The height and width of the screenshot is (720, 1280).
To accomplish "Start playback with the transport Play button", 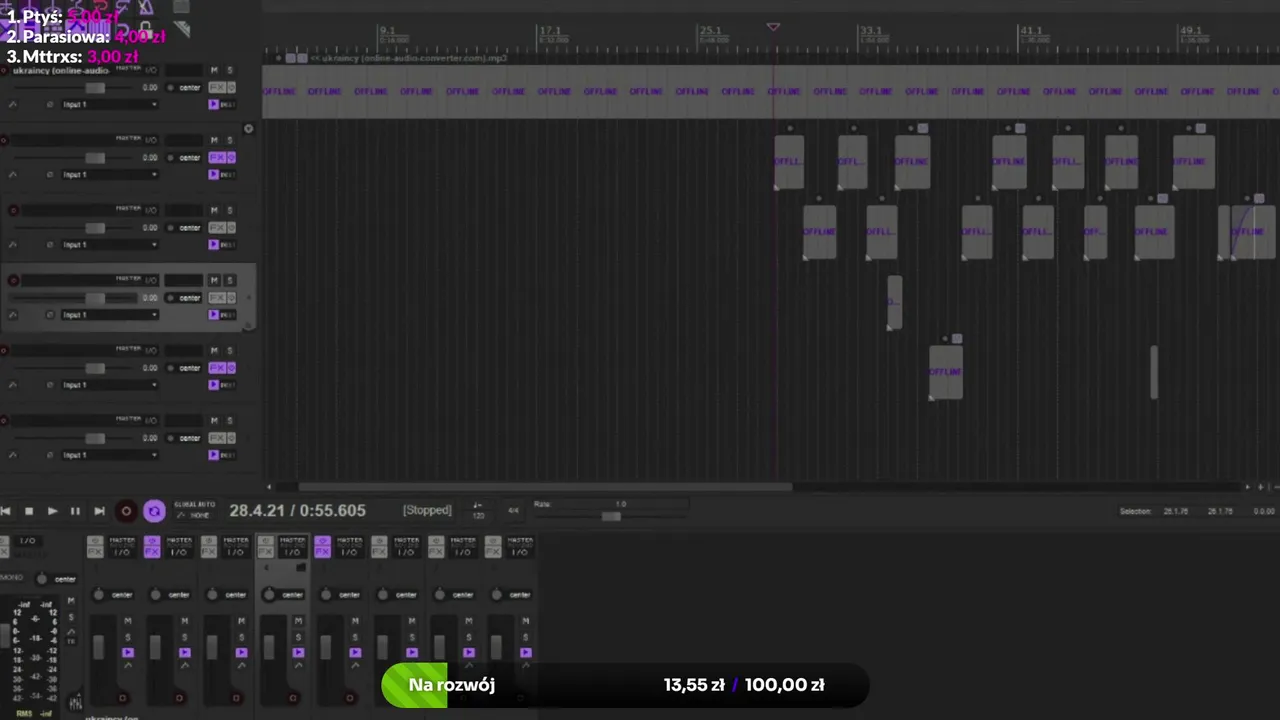I will [52, 511].
